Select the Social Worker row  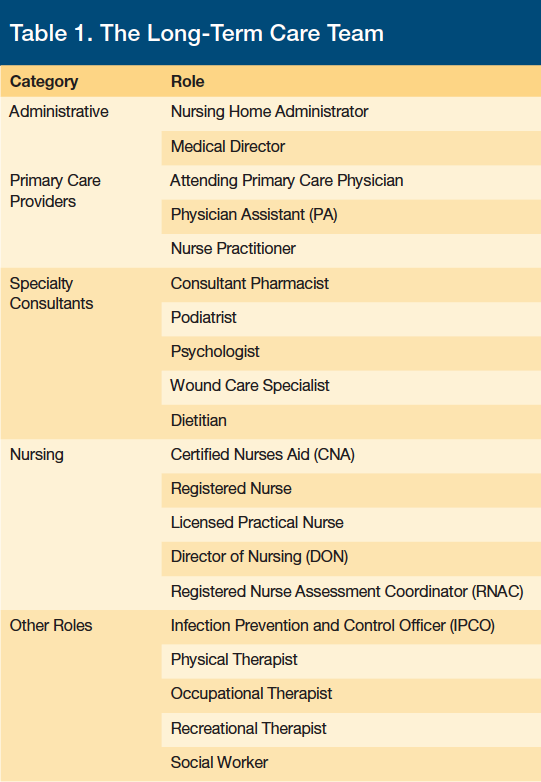351,764
